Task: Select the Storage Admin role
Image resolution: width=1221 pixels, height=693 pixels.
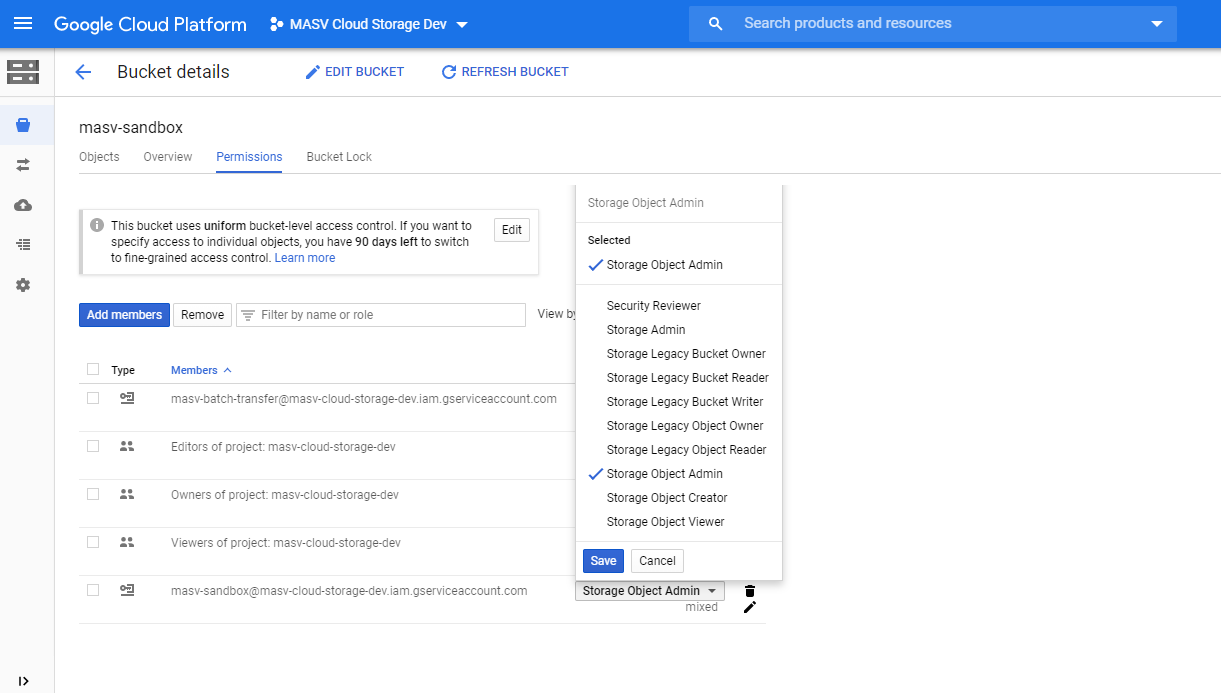Action: (x=646, y=330)
